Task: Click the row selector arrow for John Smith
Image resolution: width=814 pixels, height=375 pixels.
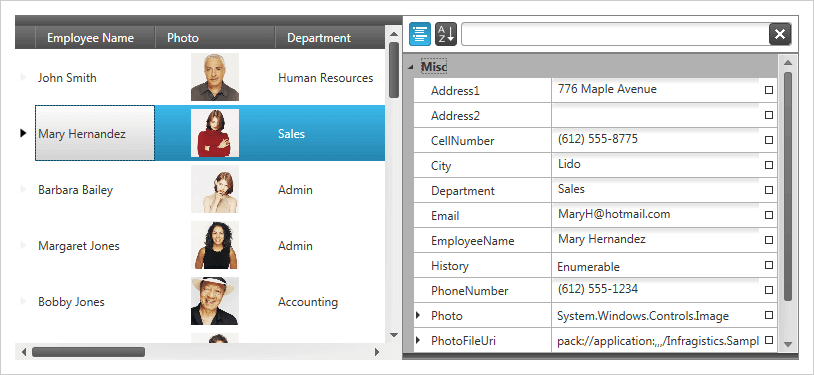Action: coord(23,77)
